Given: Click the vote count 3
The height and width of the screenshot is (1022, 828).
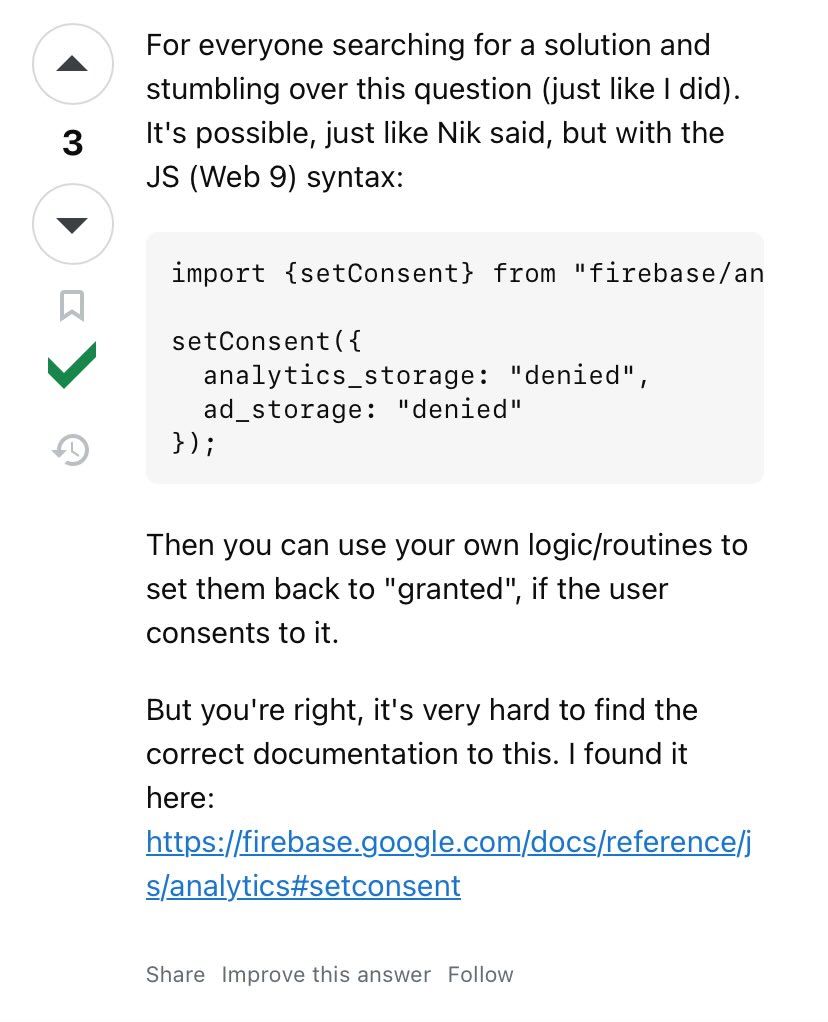Looking at the screenshot, I should [72, 144].
